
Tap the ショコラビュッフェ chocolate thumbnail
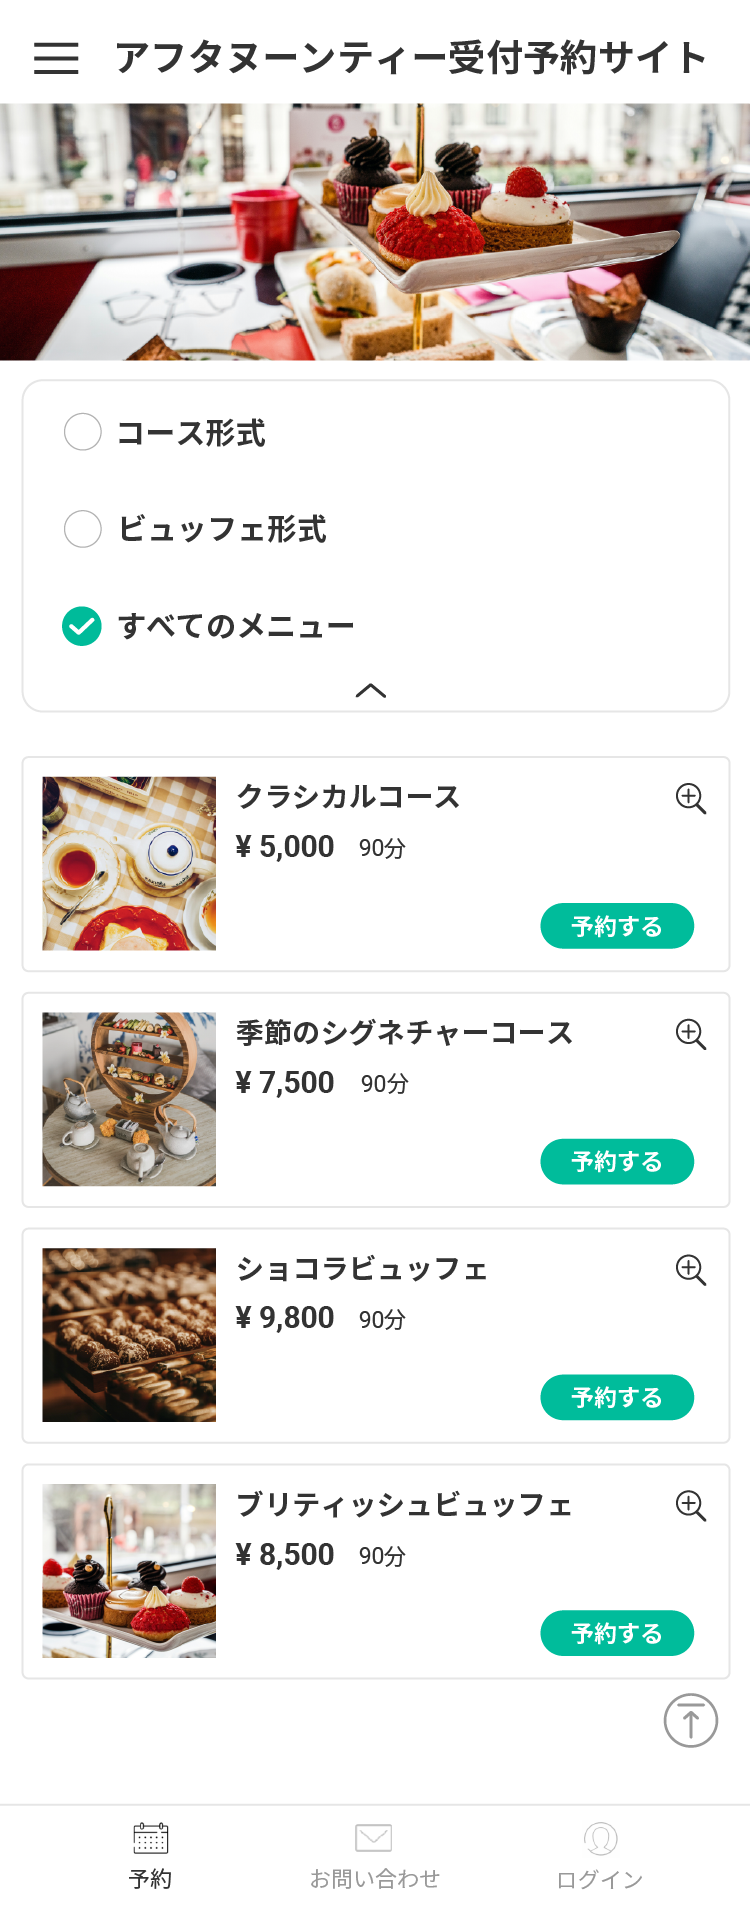[x=129, y=1335]
